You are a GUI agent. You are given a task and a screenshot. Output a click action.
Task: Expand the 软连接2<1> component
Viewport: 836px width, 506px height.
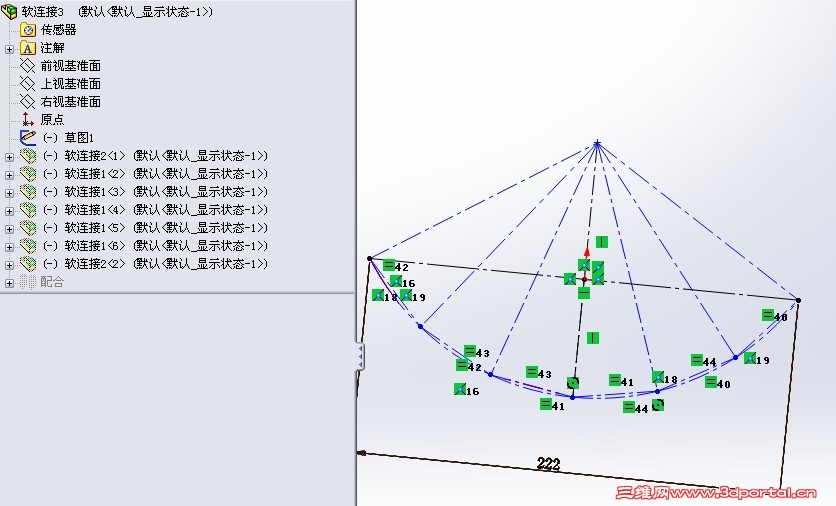[9, 157]
